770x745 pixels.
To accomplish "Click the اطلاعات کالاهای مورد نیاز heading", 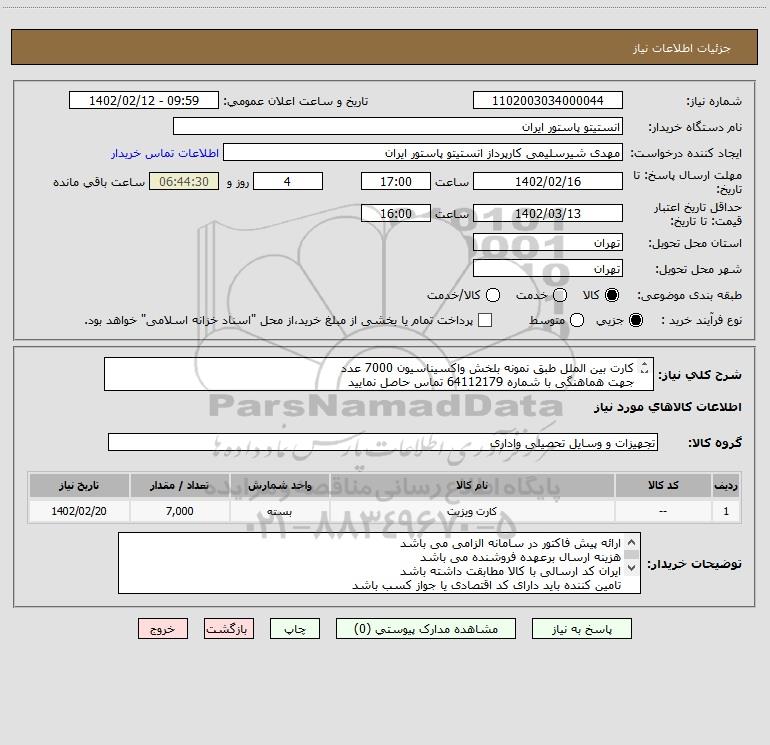I will point(667,407).
